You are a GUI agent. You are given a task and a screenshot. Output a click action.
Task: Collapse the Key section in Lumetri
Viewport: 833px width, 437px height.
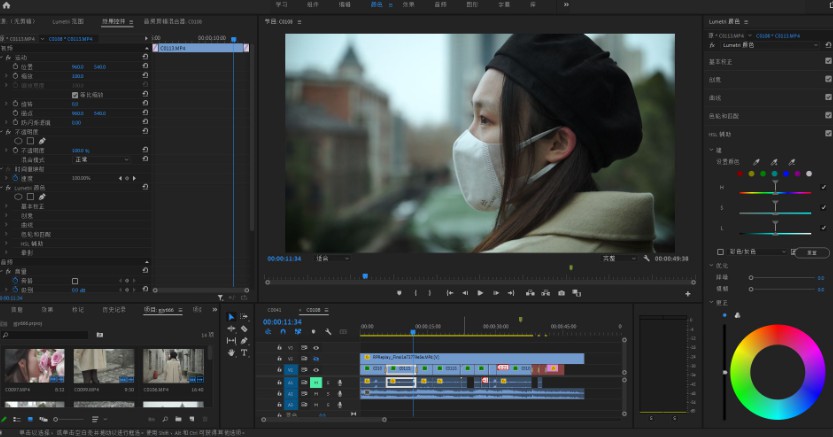[712, 150]
